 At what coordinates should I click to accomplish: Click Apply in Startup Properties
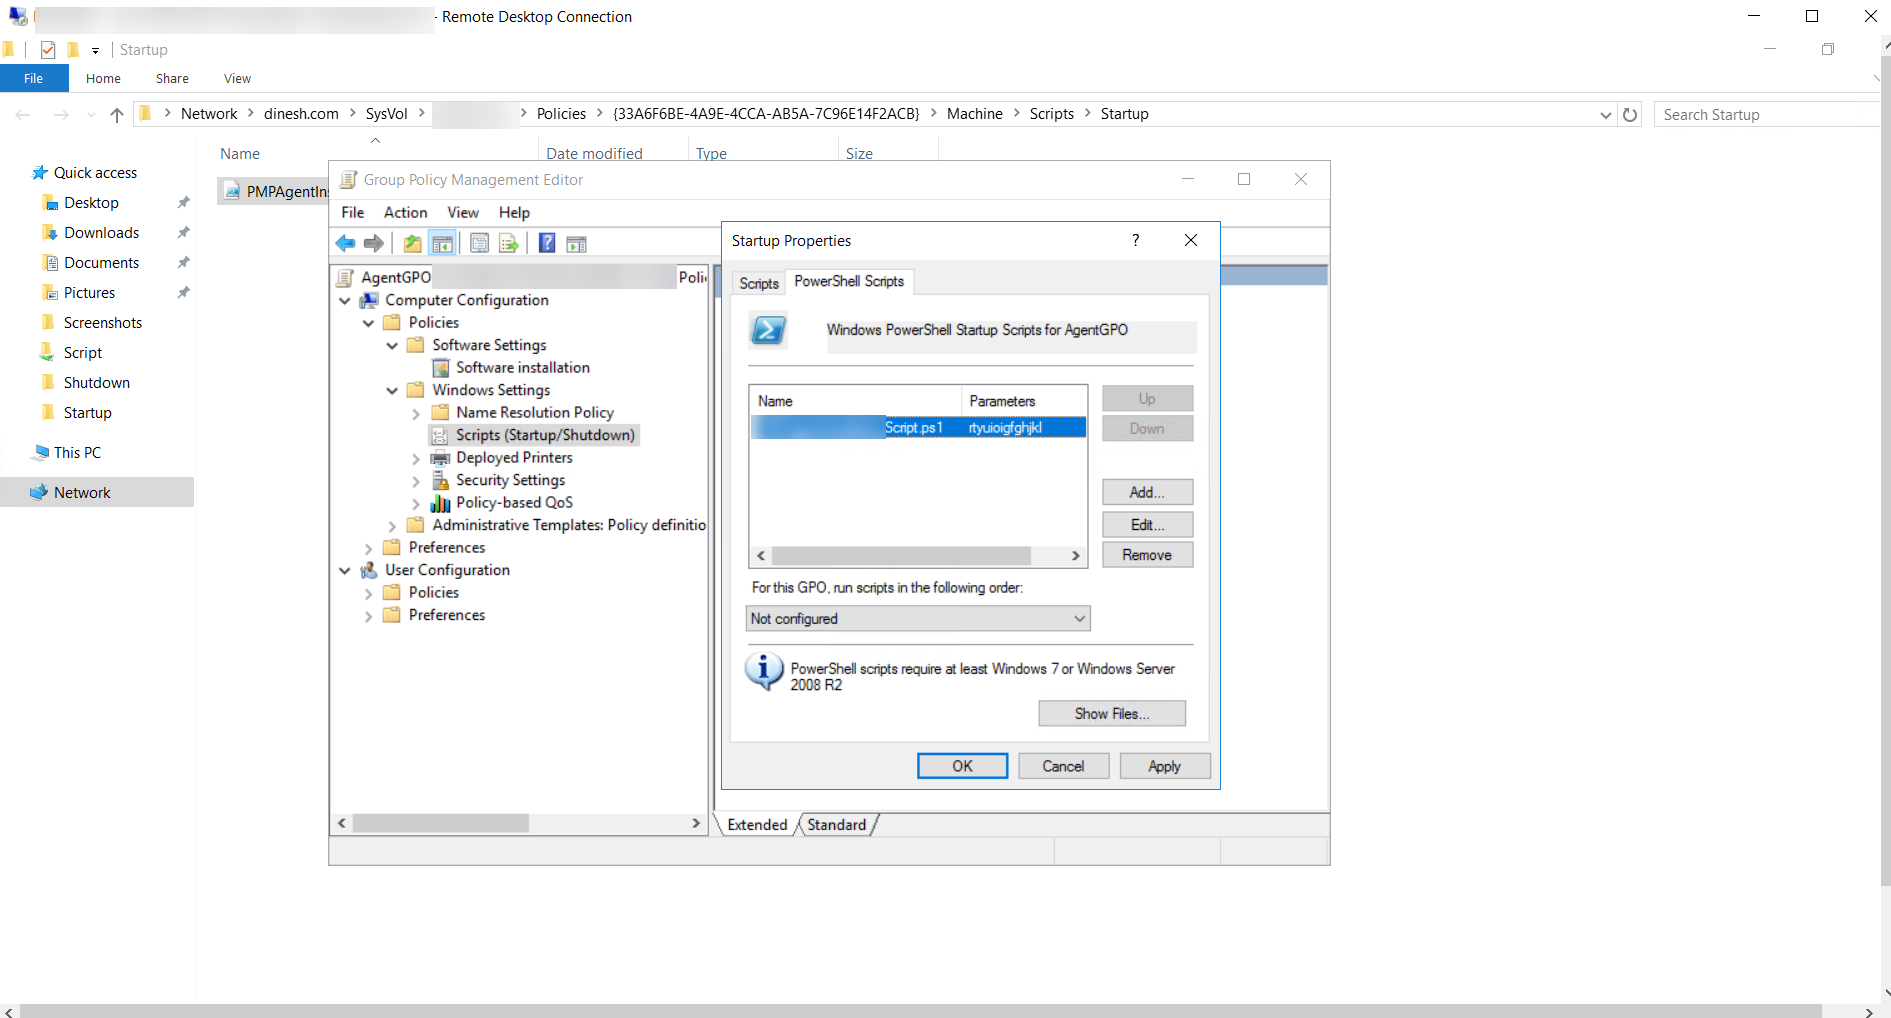point(1165,766)
